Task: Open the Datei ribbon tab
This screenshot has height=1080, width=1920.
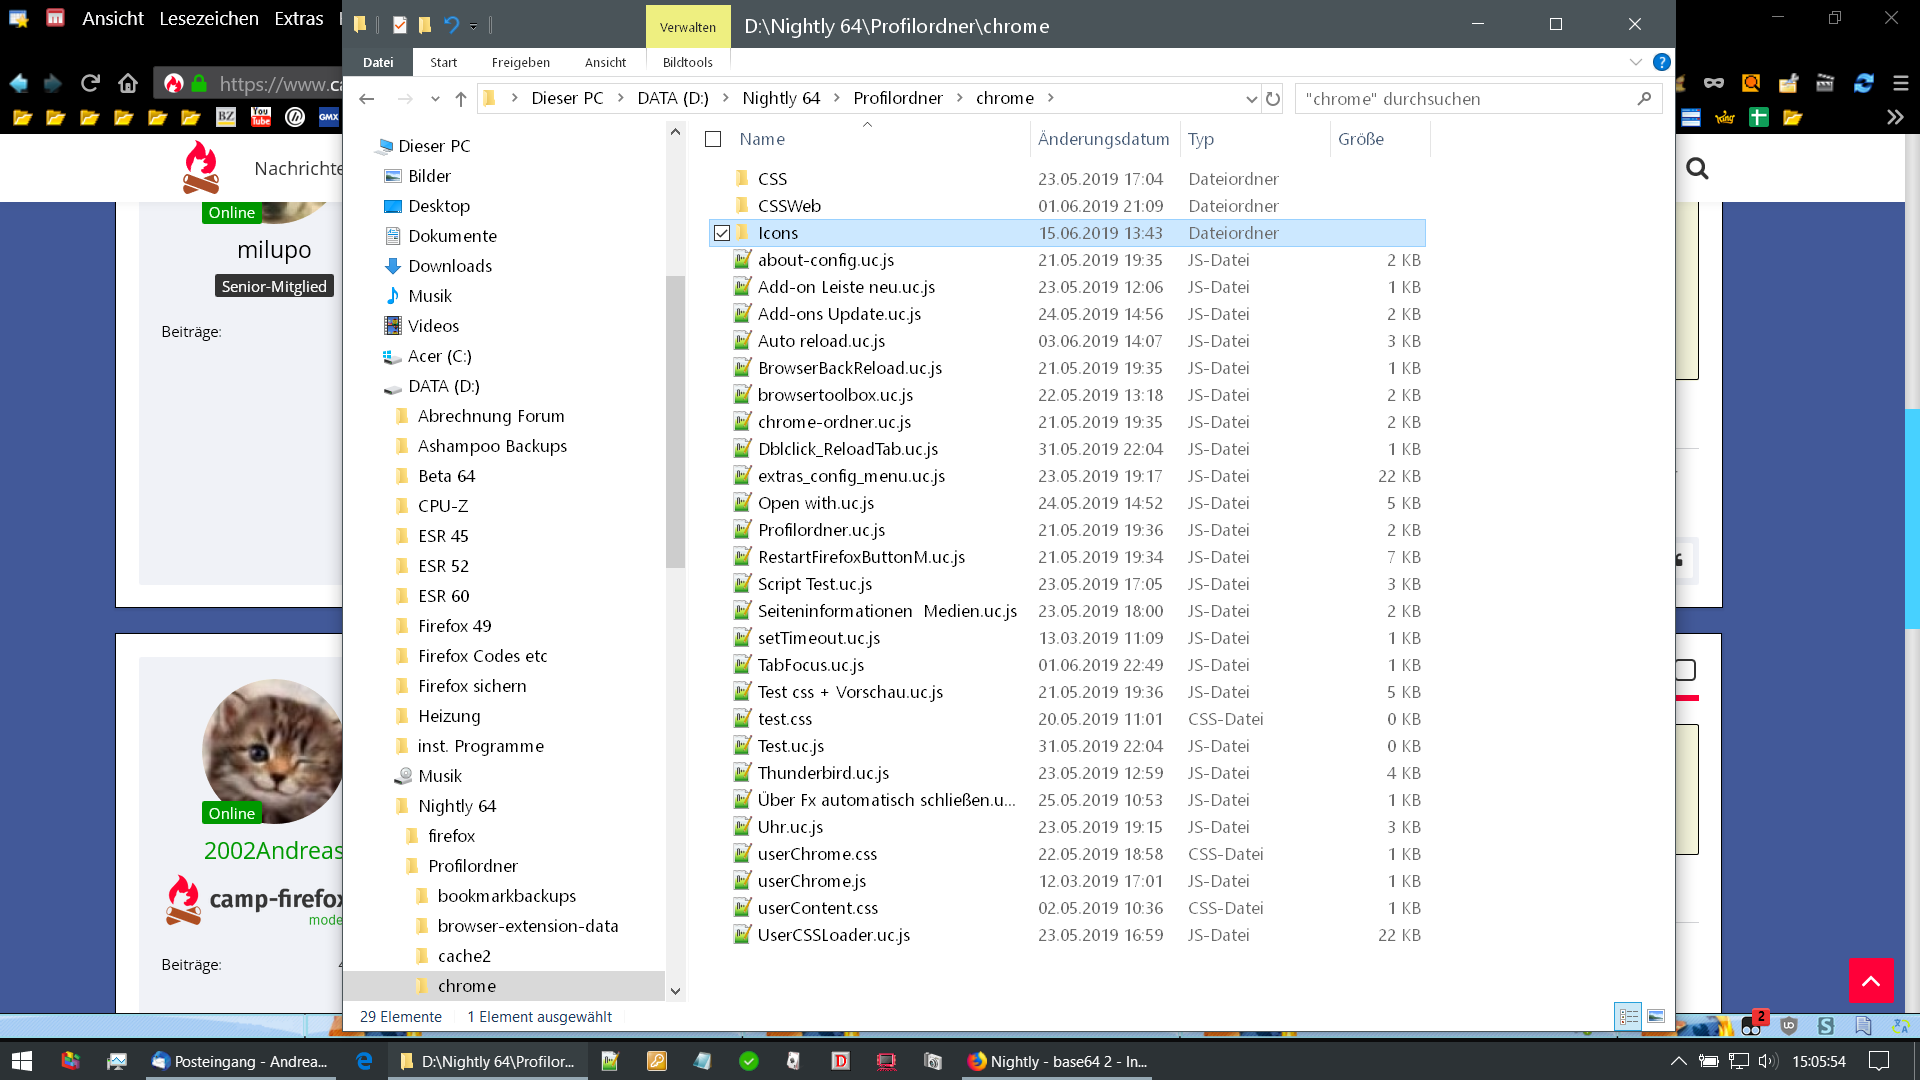Action: coord(378,62)
